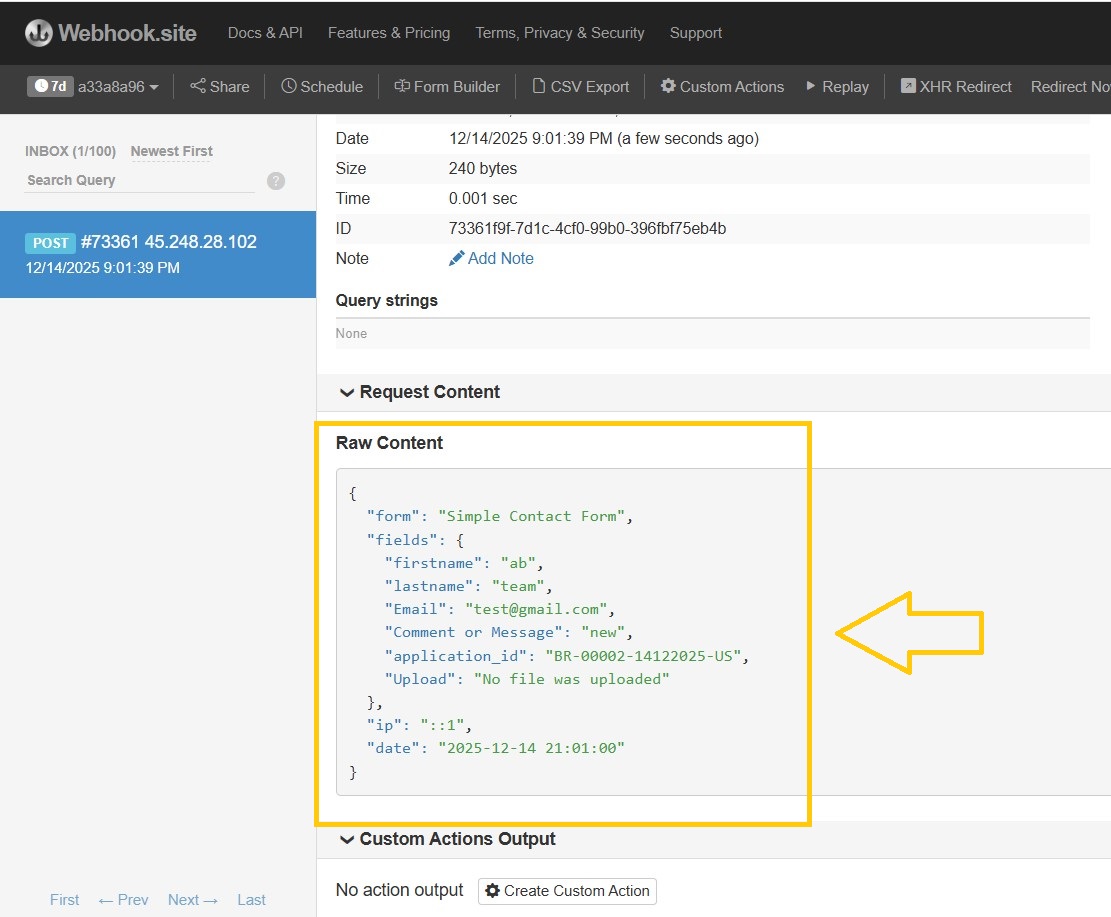The width and height of the screenshot is (1111, 917).
Task: Click the Webhook.site logo
Action: click(x=110, y=32)
